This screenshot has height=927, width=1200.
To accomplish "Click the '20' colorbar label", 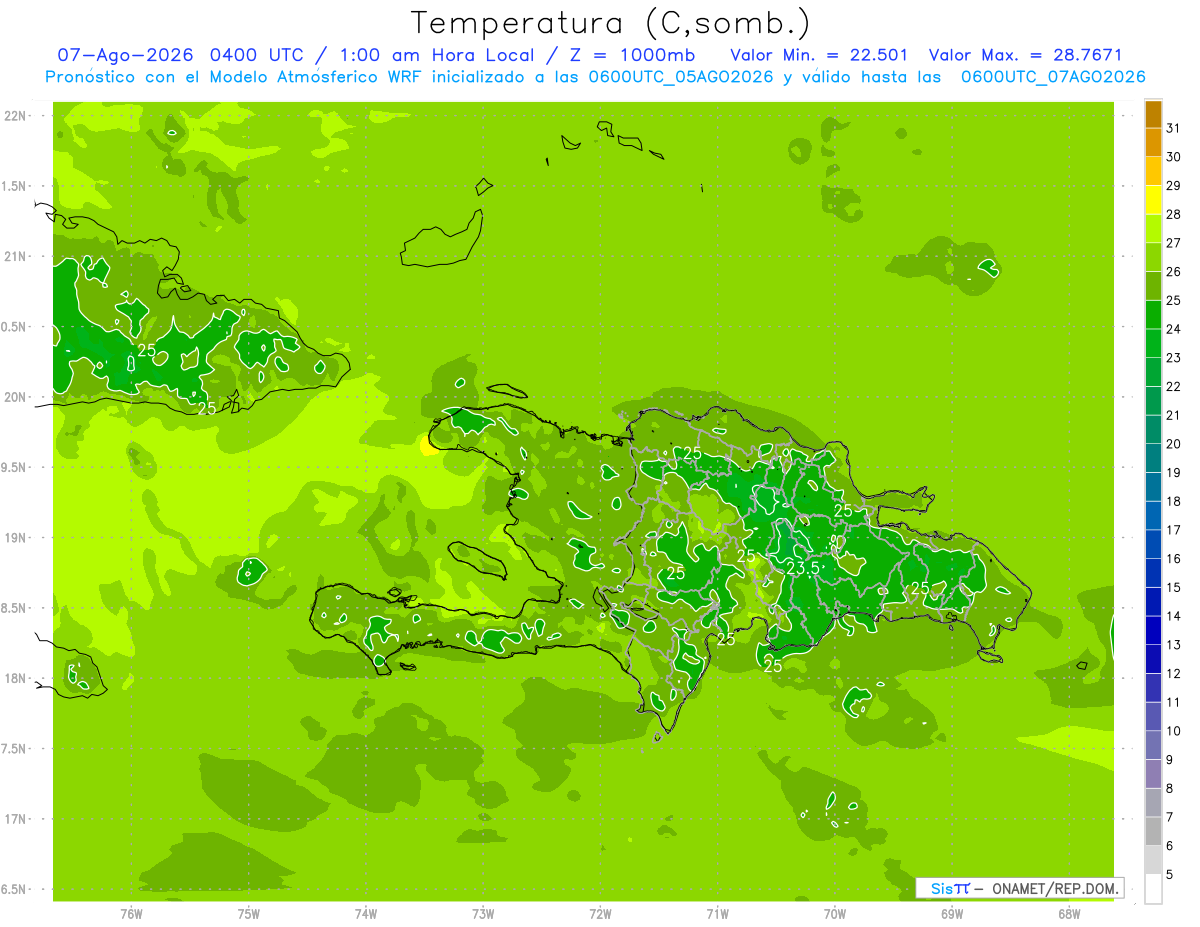I will (x=1173, y=444).
